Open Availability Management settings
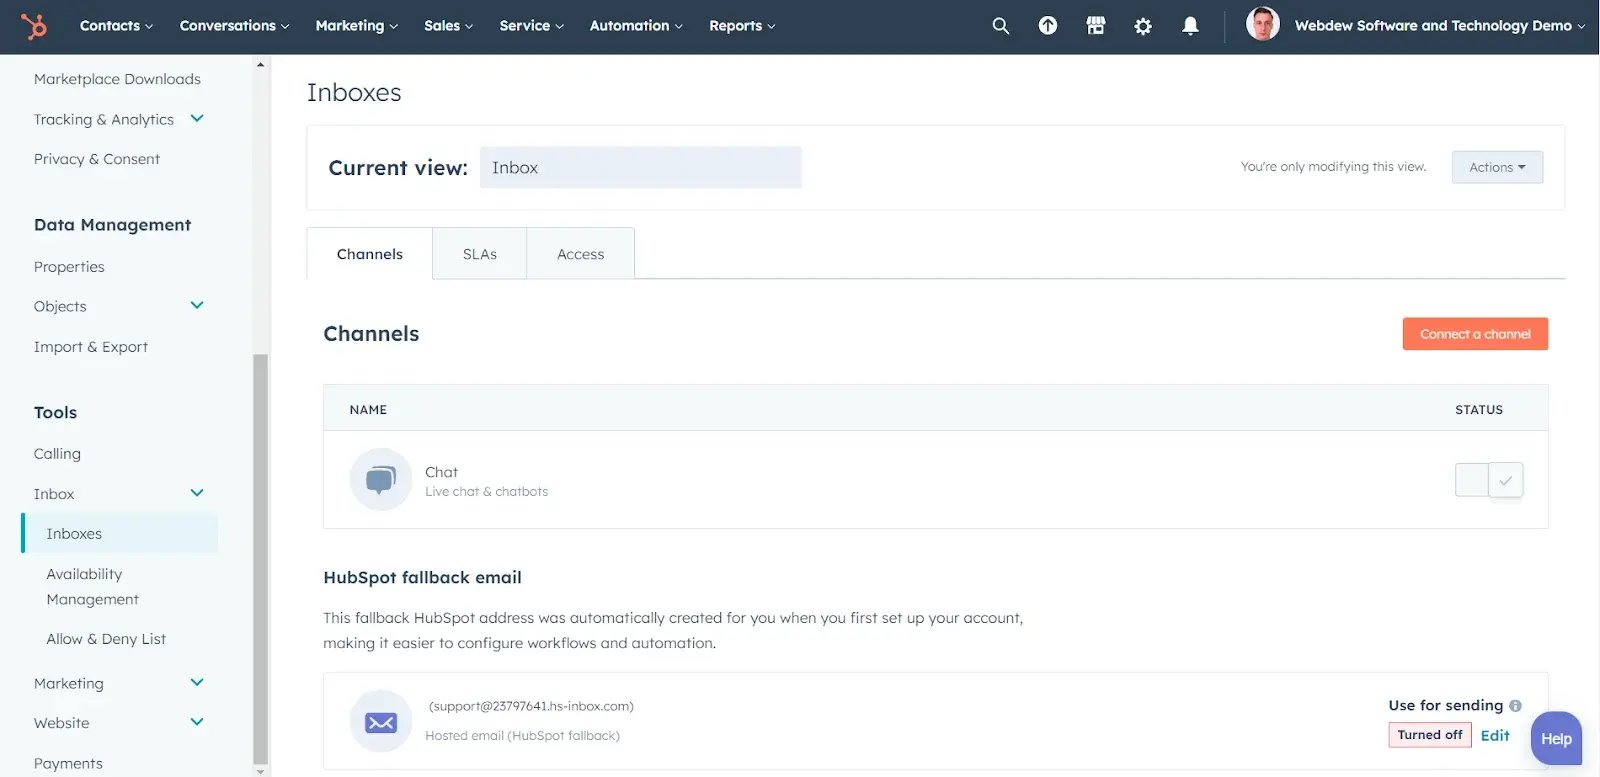Image resolution: width=1600 pixels, height=777 pixels. [x=92, y=586]
